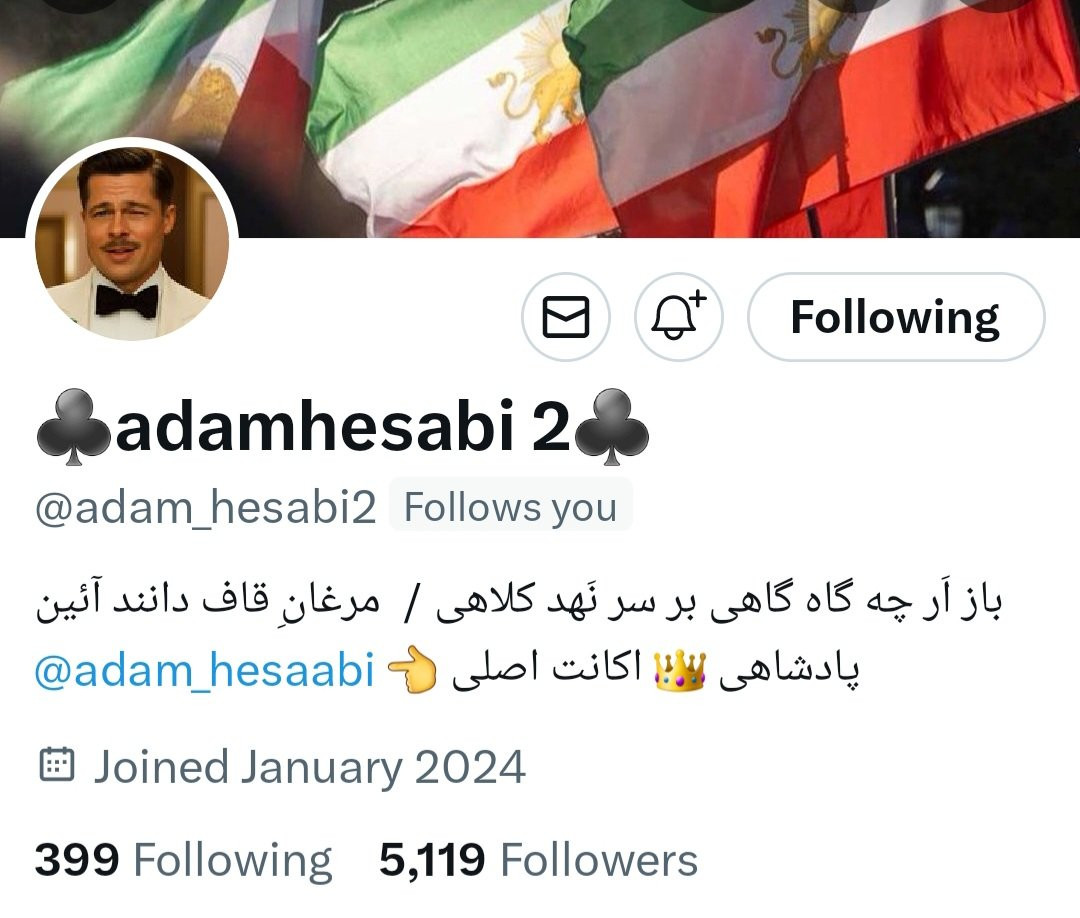Open the @adam_hesaabi mention link
This screenshot has height=918, width=1080.
point(205,669)
